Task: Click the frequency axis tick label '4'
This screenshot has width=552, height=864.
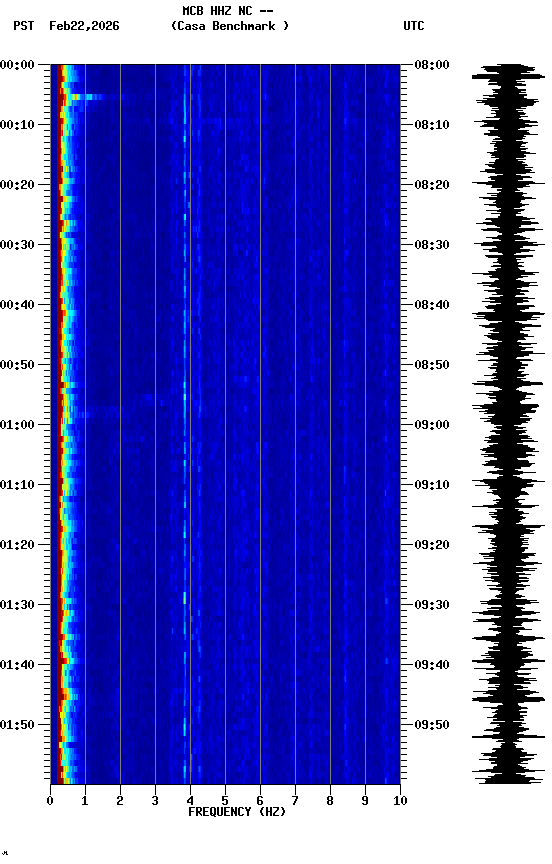Action: 190,801
